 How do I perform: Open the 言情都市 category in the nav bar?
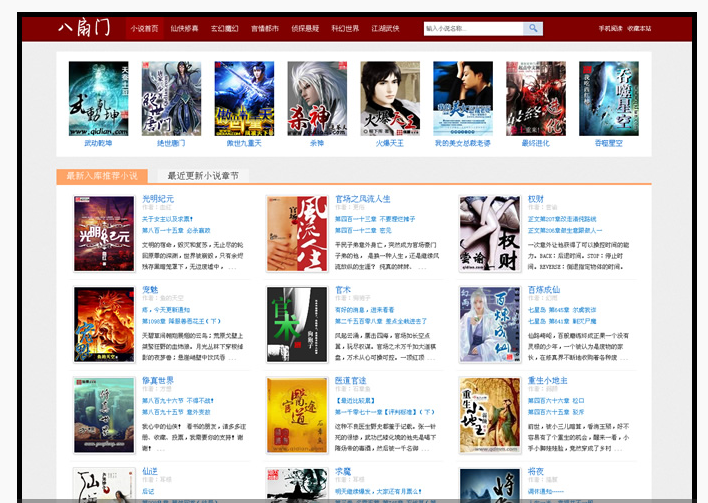pos(265,28)
